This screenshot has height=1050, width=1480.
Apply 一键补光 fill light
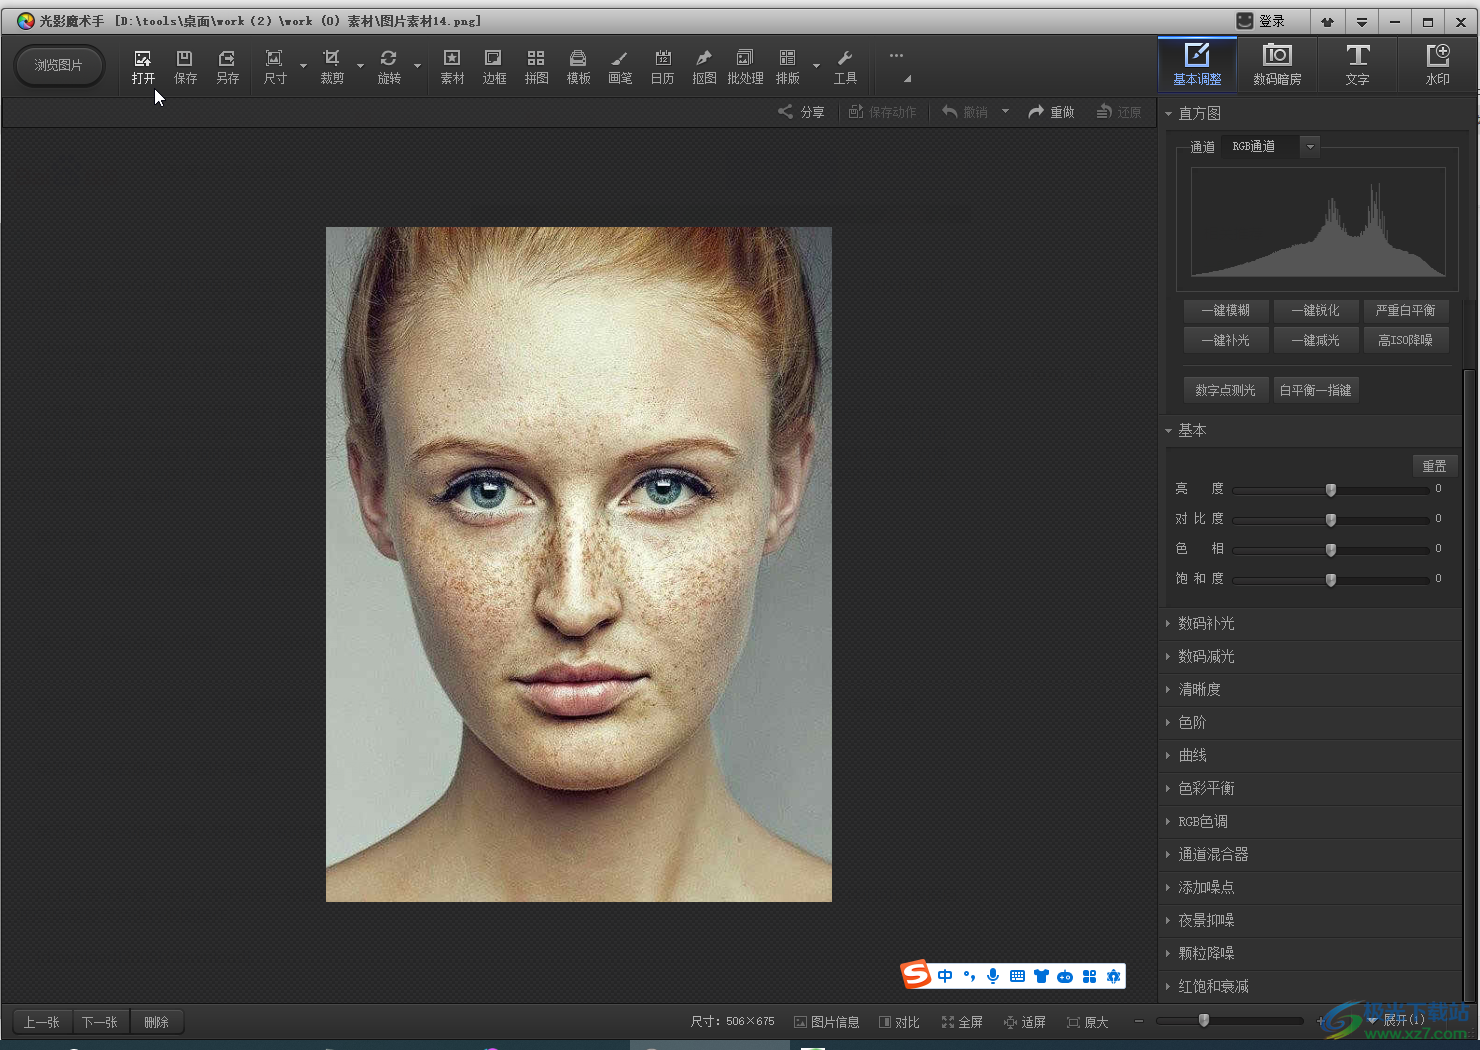click(x=1226, y=341)
